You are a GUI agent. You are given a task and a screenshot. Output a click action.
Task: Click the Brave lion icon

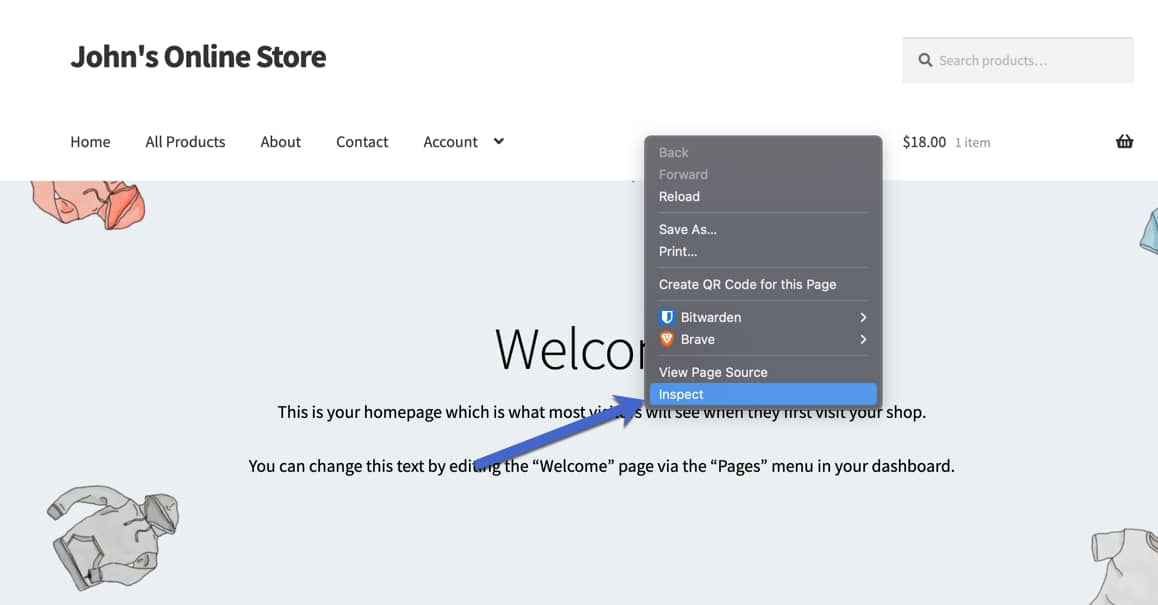pyautogui.click(x=667, y=339)
